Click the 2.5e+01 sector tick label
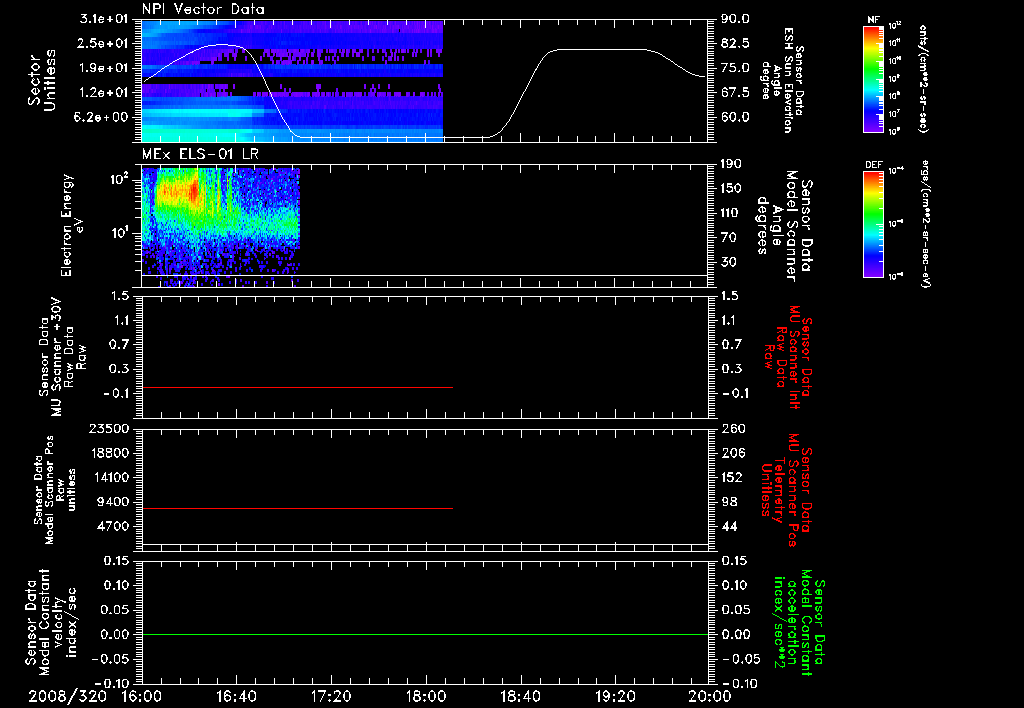The image size is (1024, 708). point(104,43)
